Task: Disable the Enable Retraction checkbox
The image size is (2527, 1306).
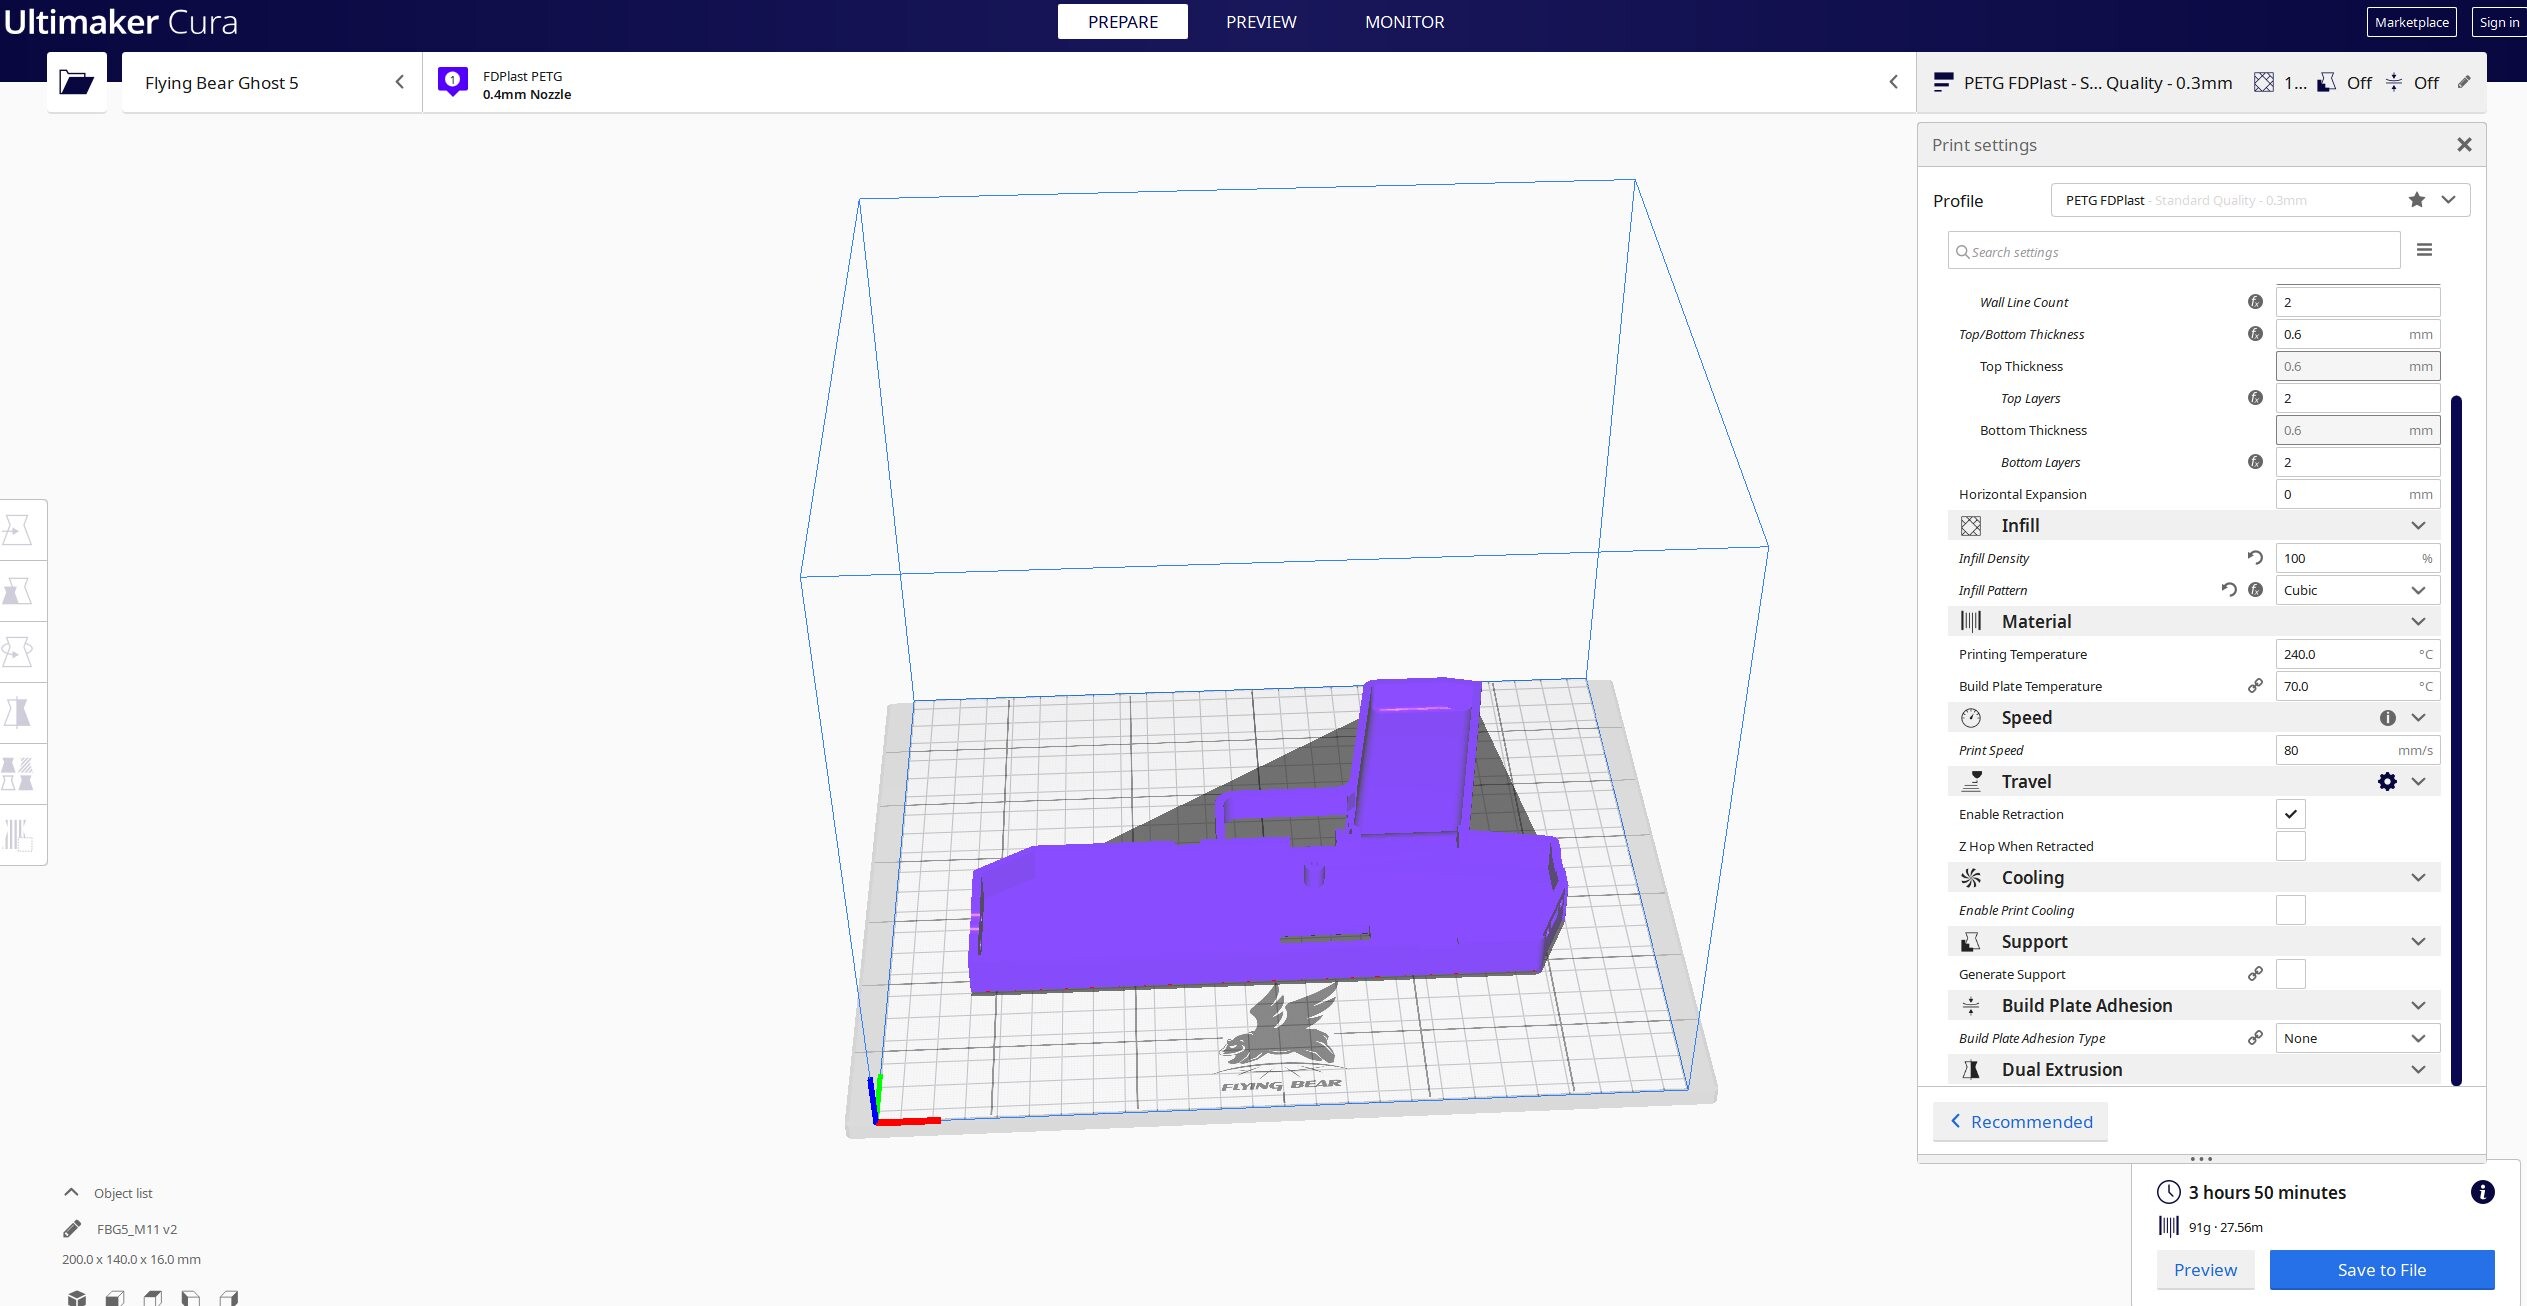Action: 2290,814
